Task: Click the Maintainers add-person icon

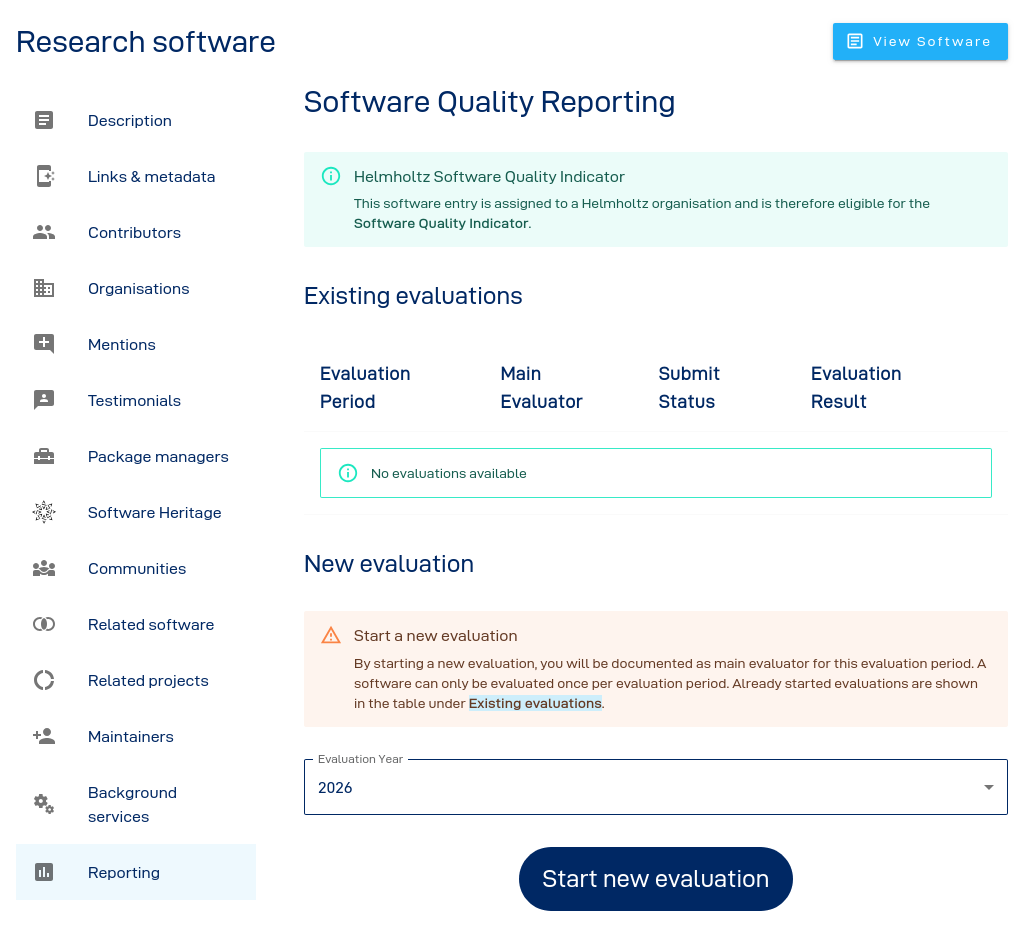Action: 44,736
